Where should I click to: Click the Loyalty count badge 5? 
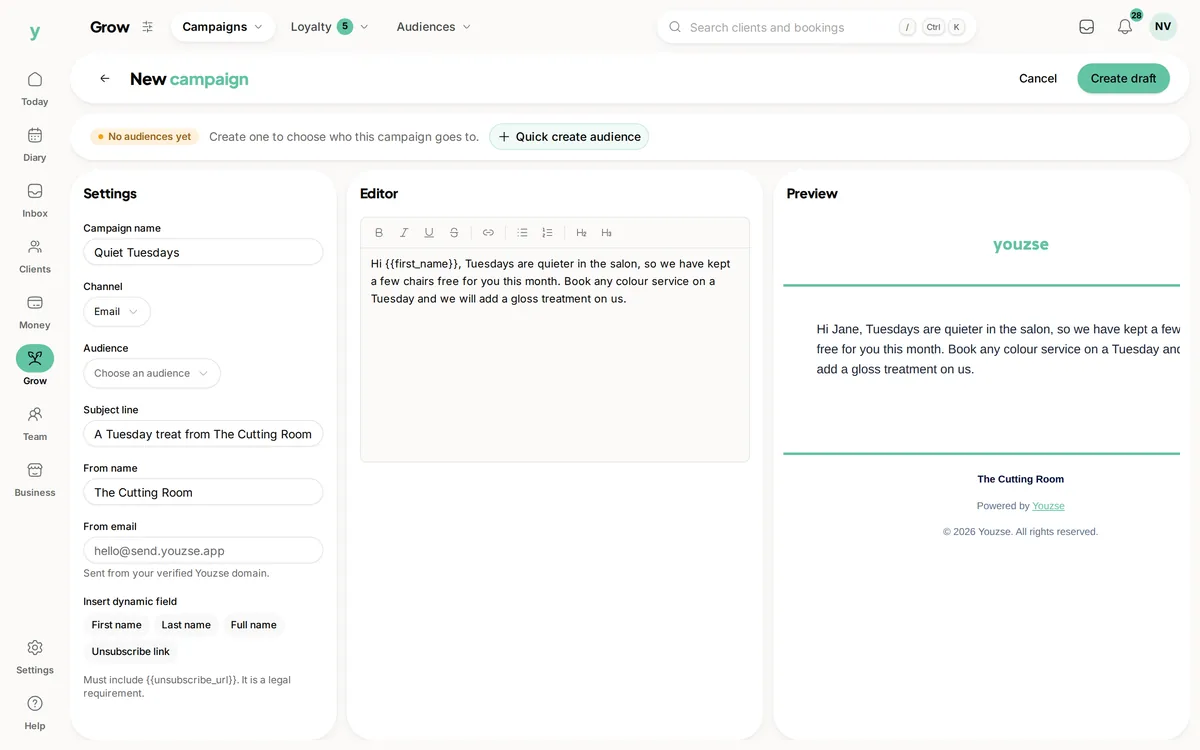point(345,27)
